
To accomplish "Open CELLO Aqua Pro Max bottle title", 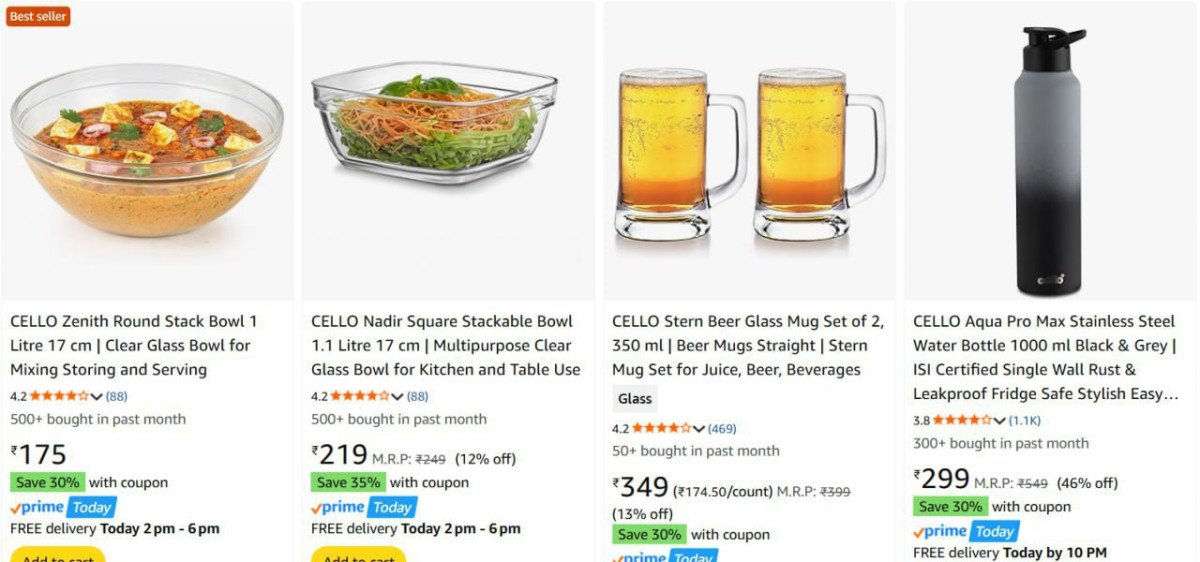I will pyautogui.click(x=1046, y=357).
